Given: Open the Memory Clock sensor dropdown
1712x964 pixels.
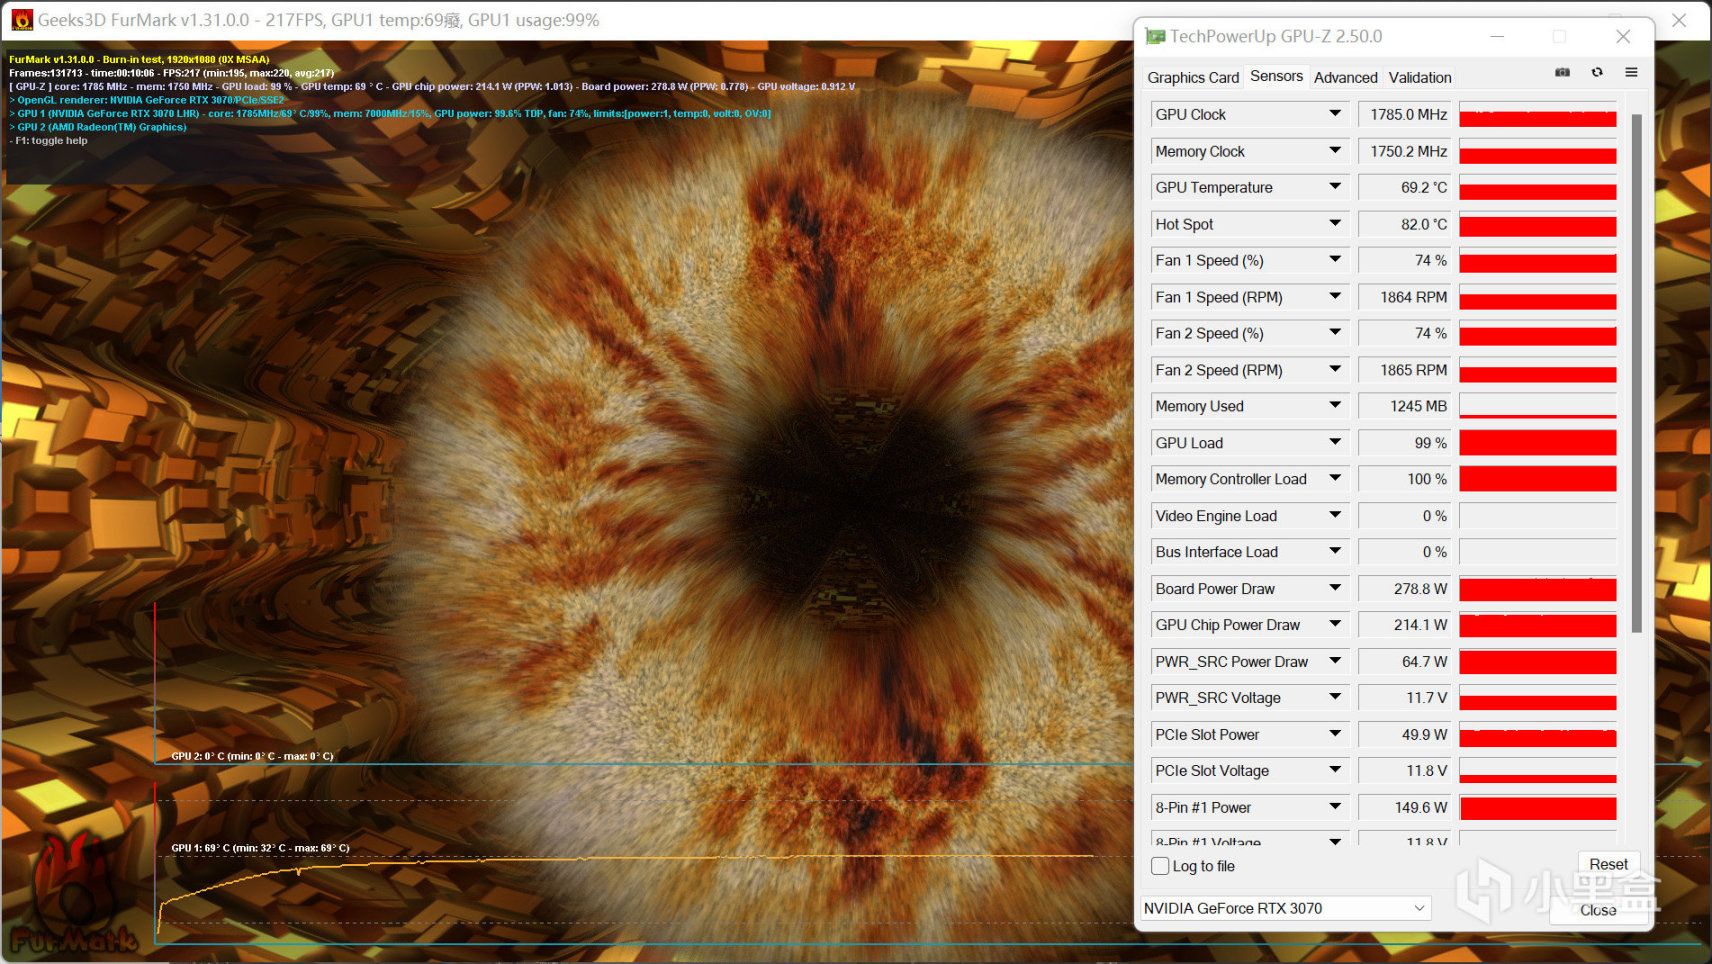Looking at the screenshot, I should [x=1335, y=151].
